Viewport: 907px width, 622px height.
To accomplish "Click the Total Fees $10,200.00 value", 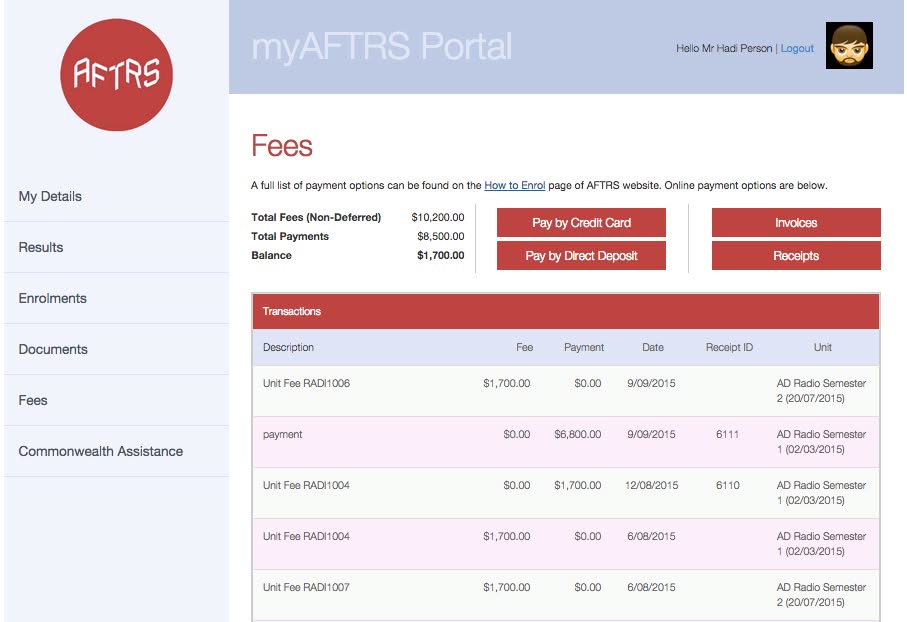I will (x=437, y=217).
